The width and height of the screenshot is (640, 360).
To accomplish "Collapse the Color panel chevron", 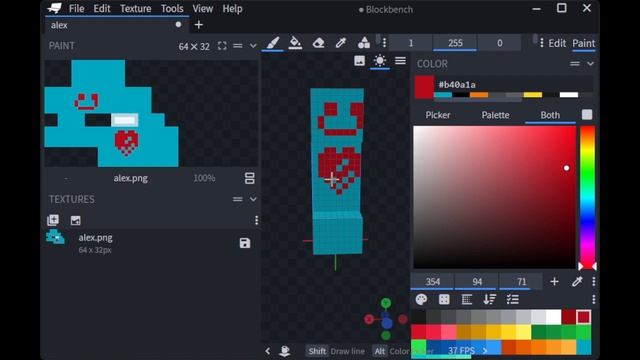I will coord(590,64).
